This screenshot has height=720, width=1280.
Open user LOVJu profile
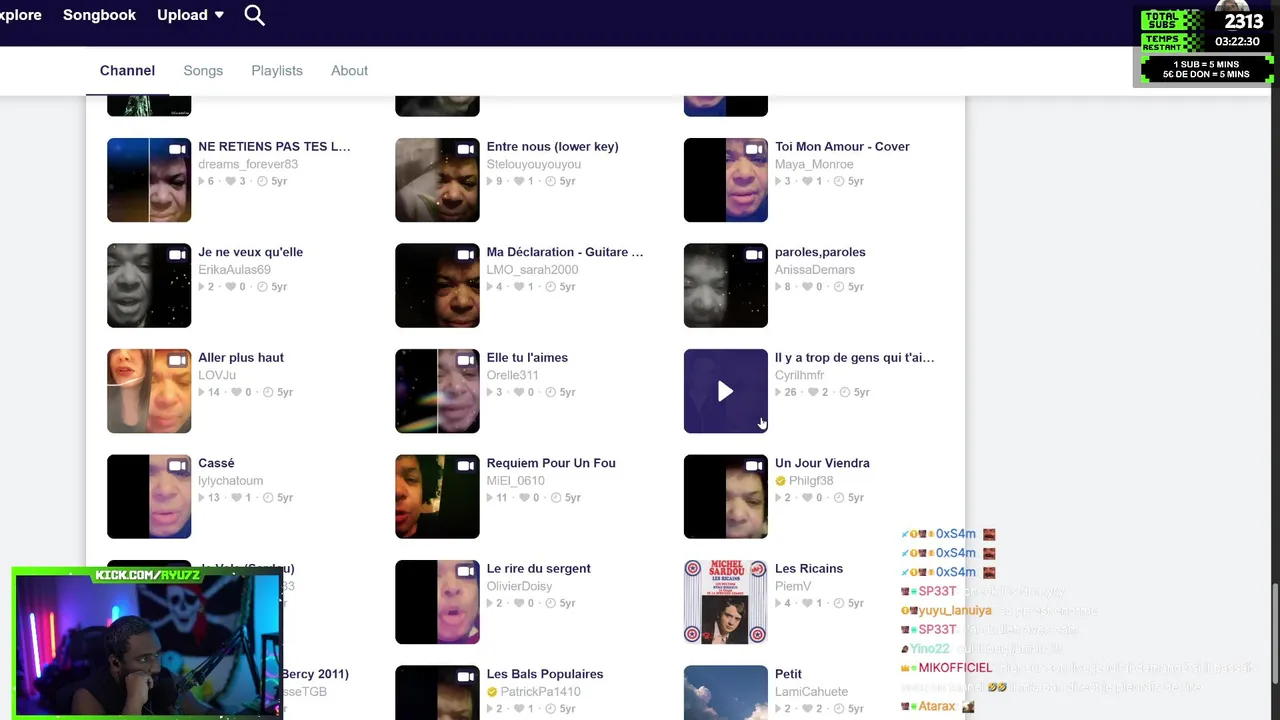click(x=217, y=375)
